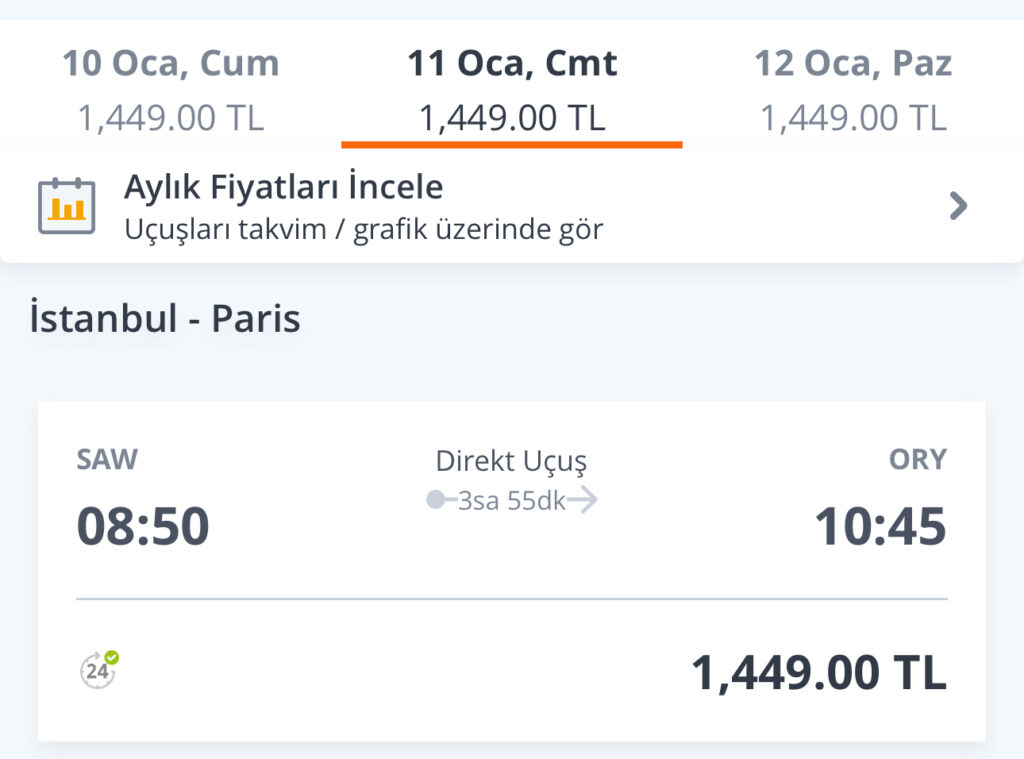Select the 10:45 arrival time
This screenshot has height=759, width=1024.
880,526
